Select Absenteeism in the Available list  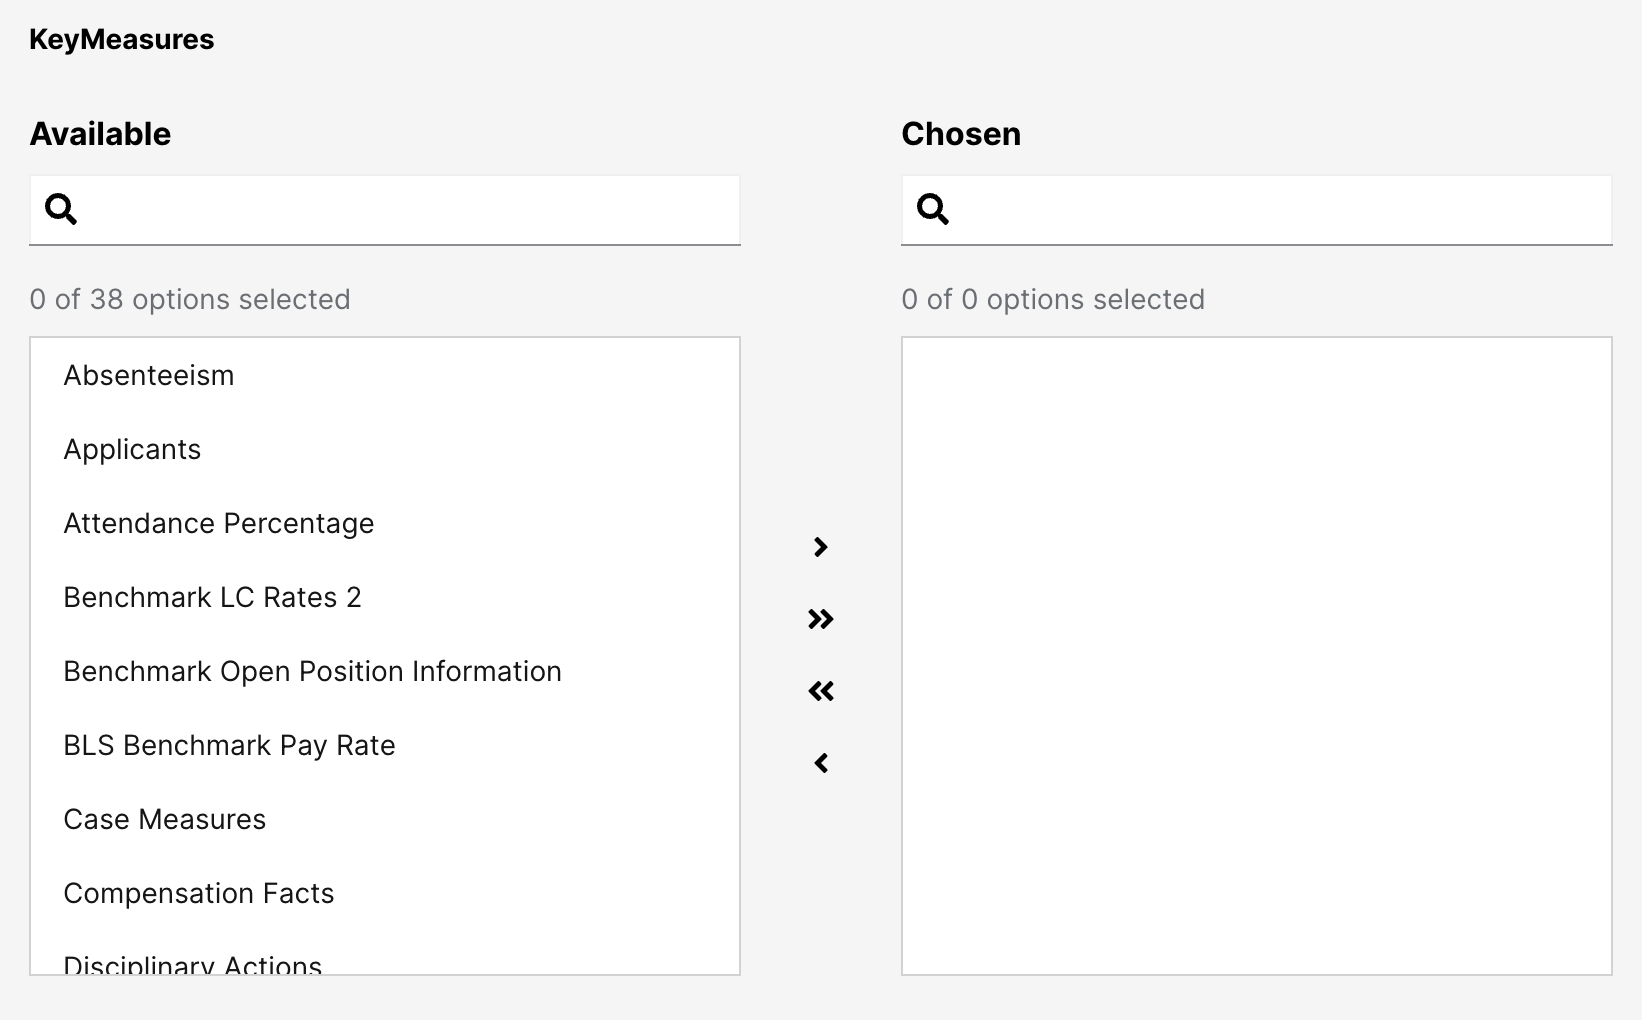pos(149,375)
